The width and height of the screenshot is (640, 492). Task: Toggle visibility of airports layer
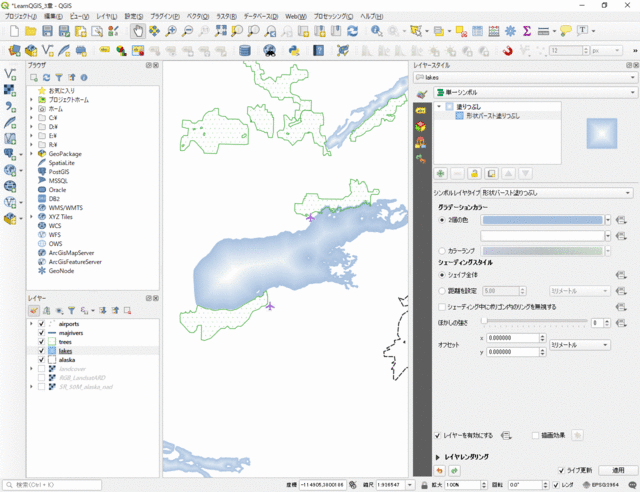click(41, 324)
